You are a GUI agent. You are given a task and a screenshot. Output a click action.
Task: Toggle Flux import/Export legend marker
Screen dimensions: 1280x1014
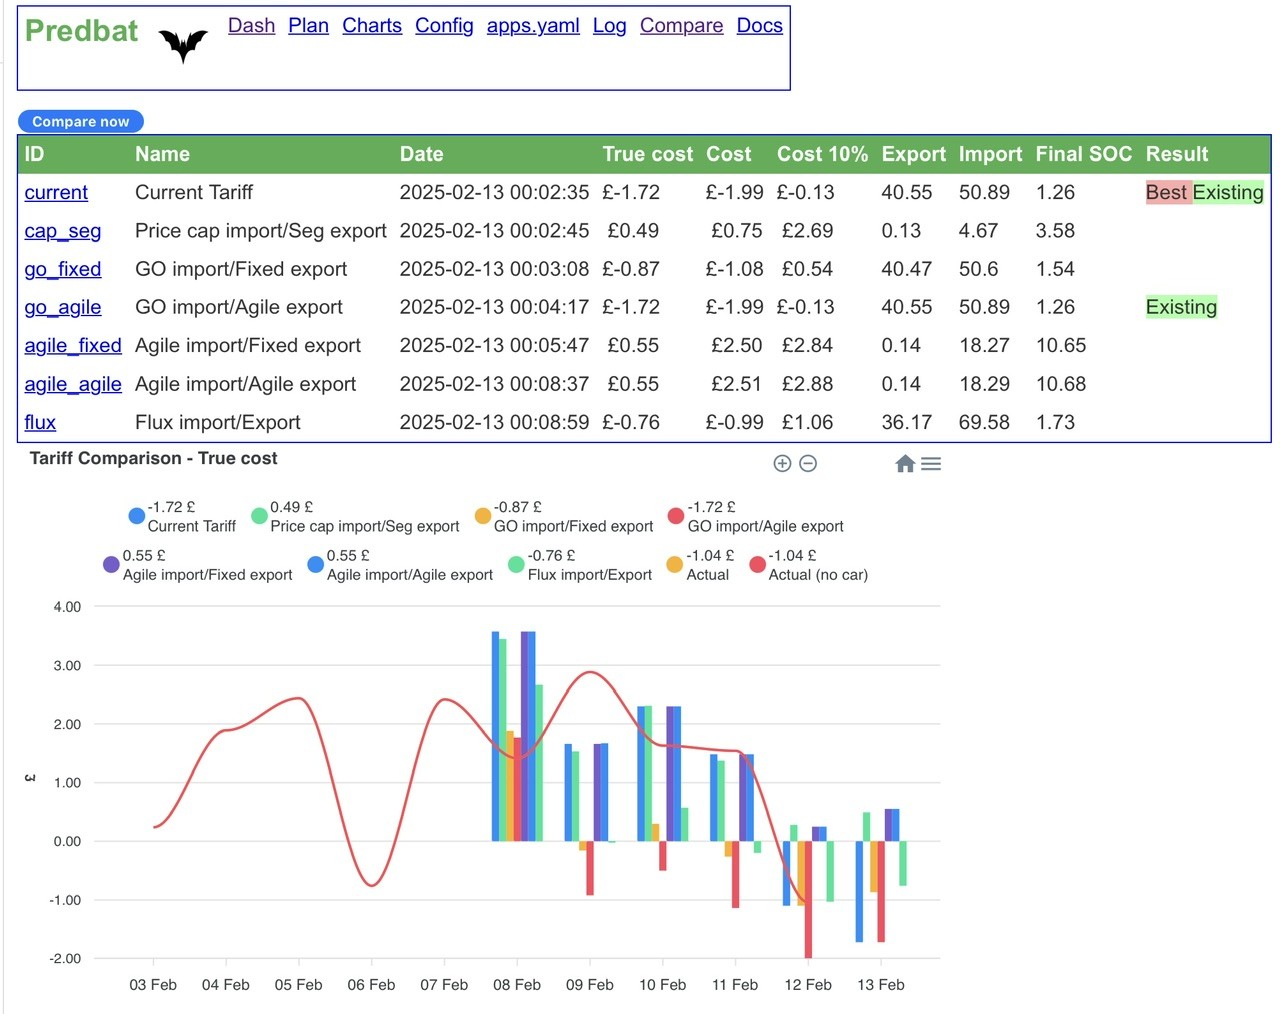tap(516, 565)
